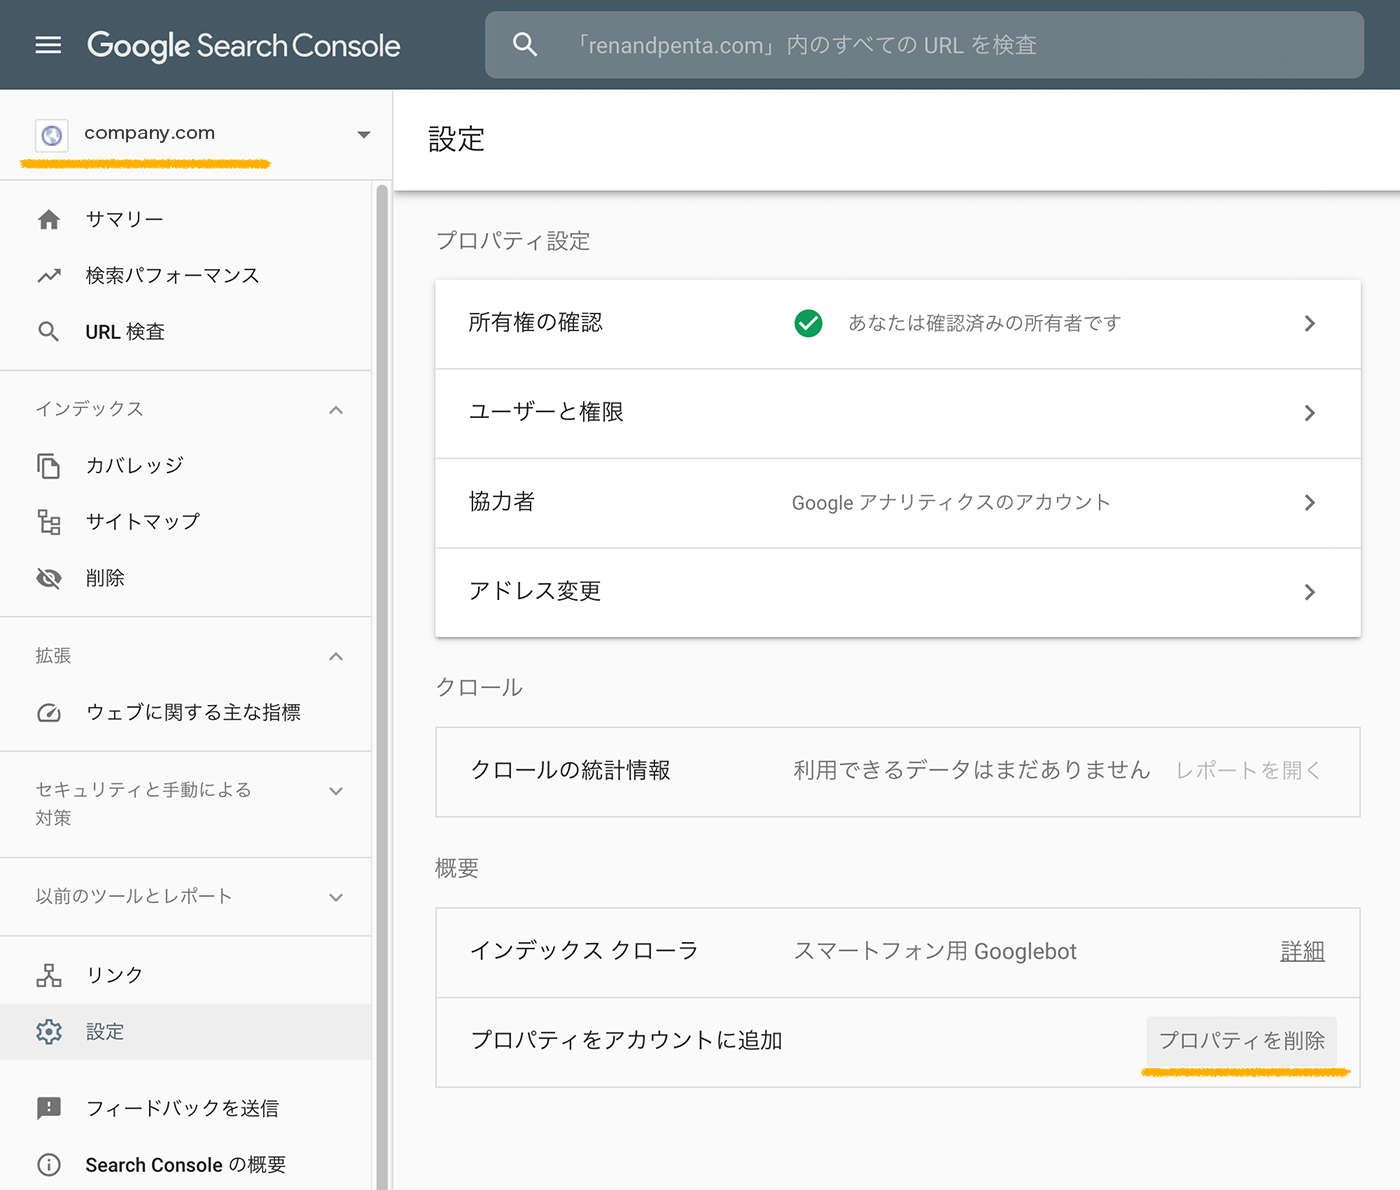
Task: Click the chevron on アドレス変更 row
Action: click(1309, 592)
